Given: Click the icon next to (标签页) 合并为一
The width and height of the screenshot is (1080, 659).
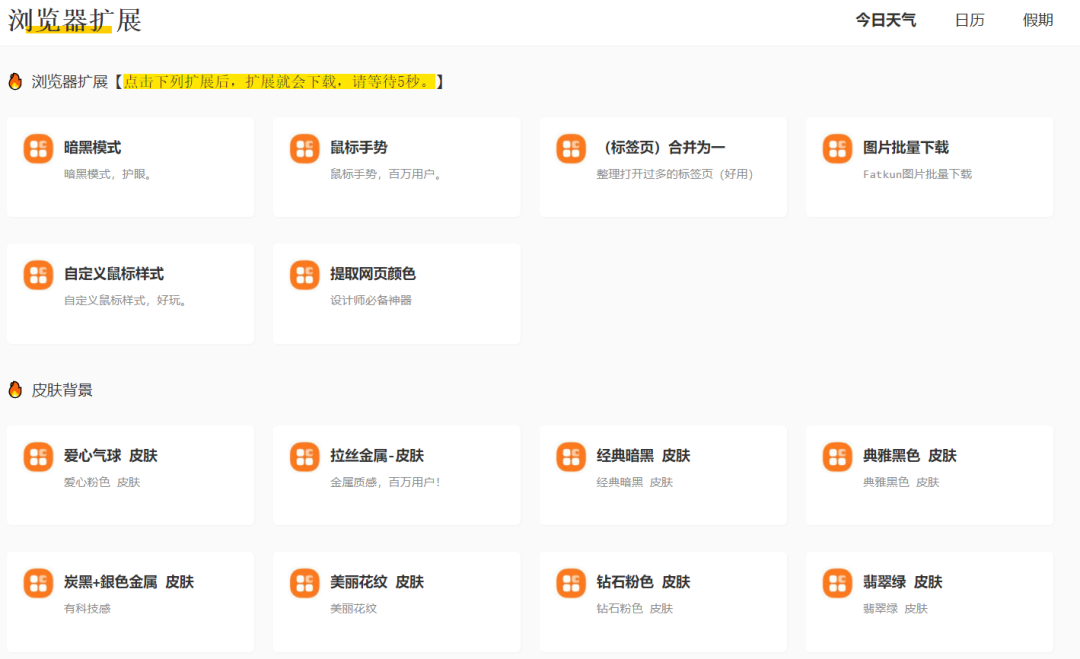Looking at the screenshot, I should (x=571, y=148).
